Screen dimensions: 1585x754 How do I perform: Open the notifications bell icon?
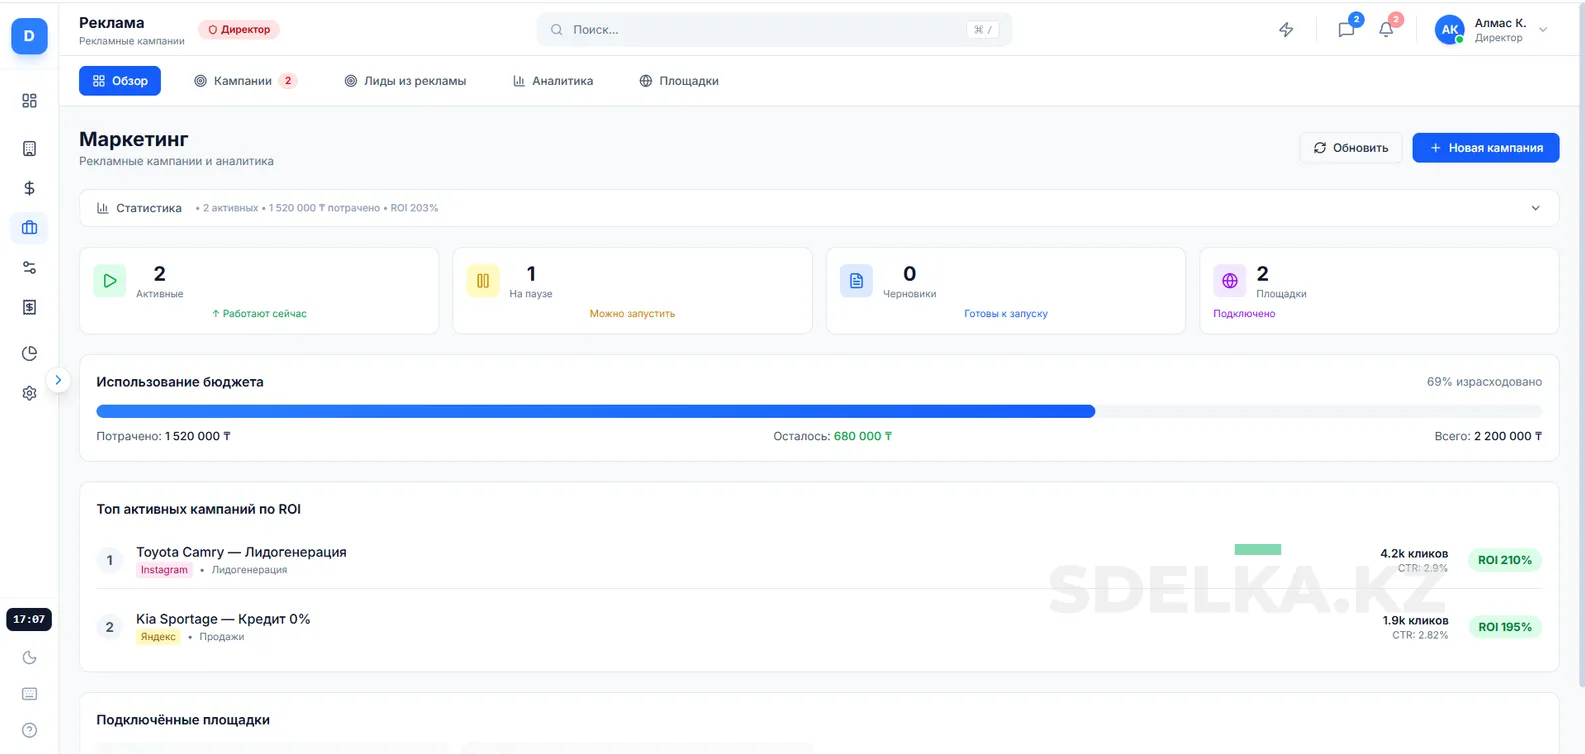tap(1386, 30)
